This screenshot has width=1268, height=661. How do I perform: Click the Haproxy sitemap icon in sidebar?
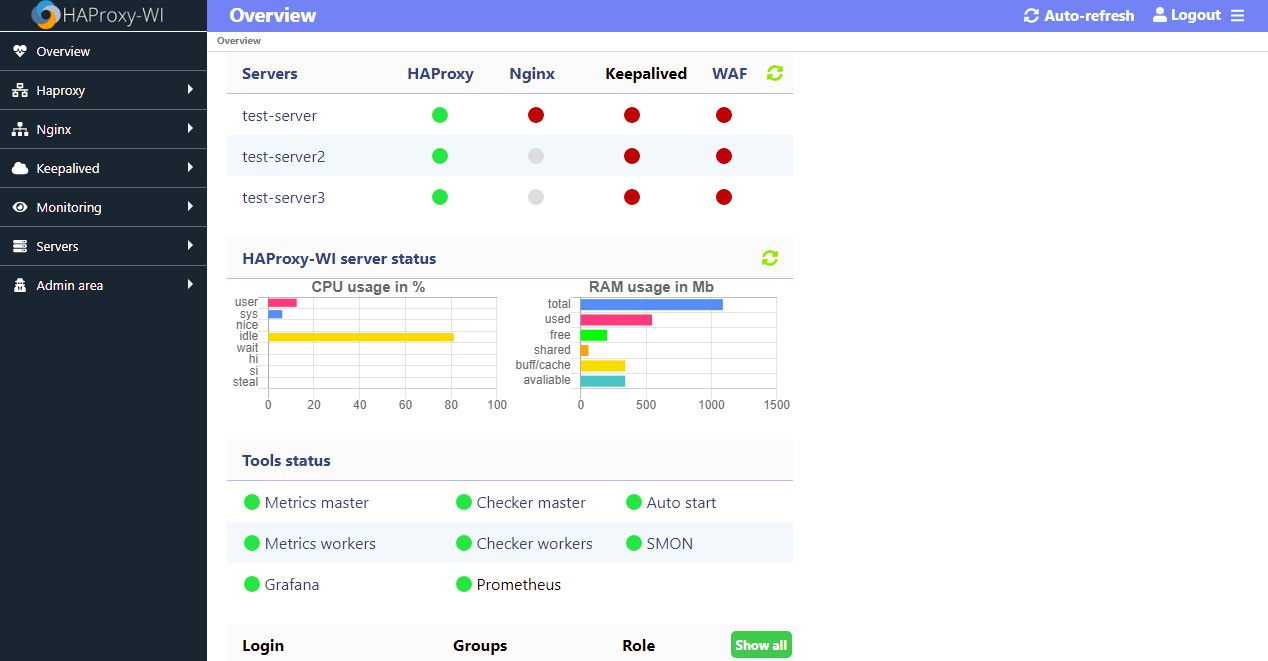(20, 90)
